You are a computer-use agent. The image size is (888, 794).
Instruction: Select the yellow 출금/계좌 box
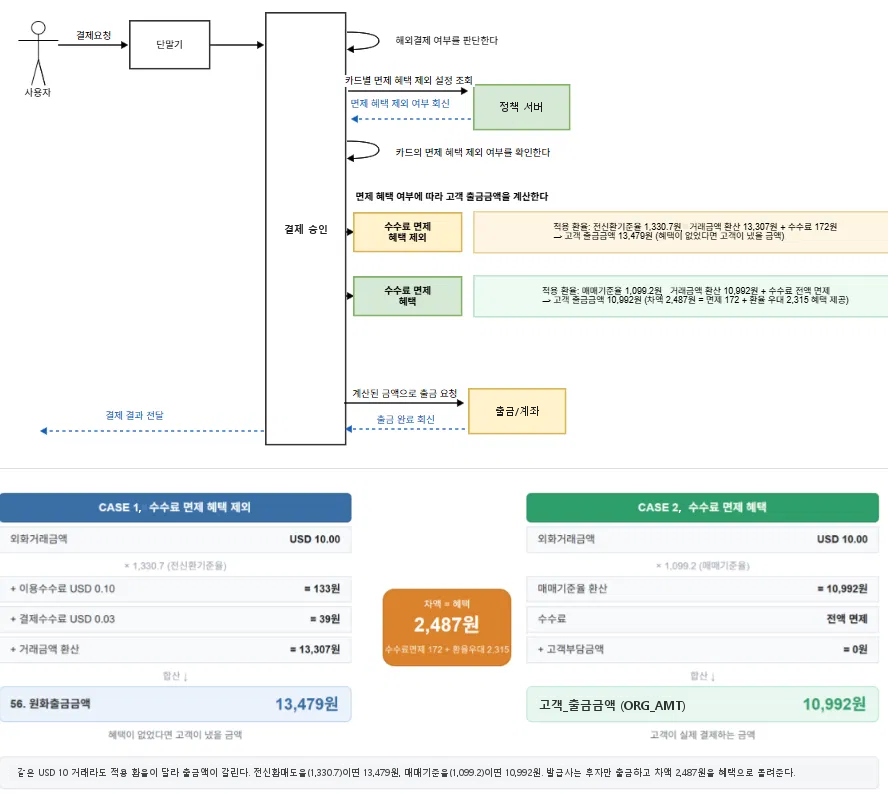517,411
